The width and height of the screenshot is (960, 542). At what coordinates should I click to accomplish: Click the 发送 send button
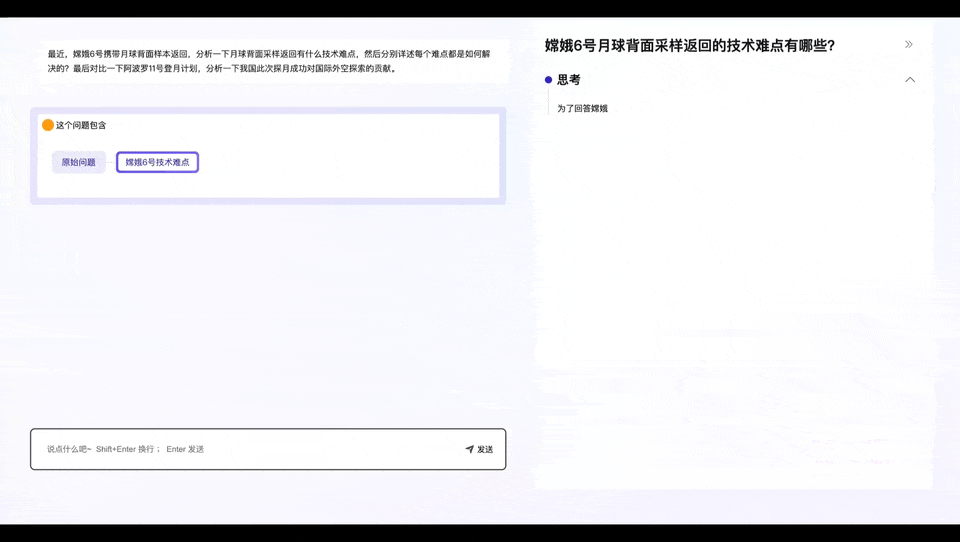click(479, 449)
